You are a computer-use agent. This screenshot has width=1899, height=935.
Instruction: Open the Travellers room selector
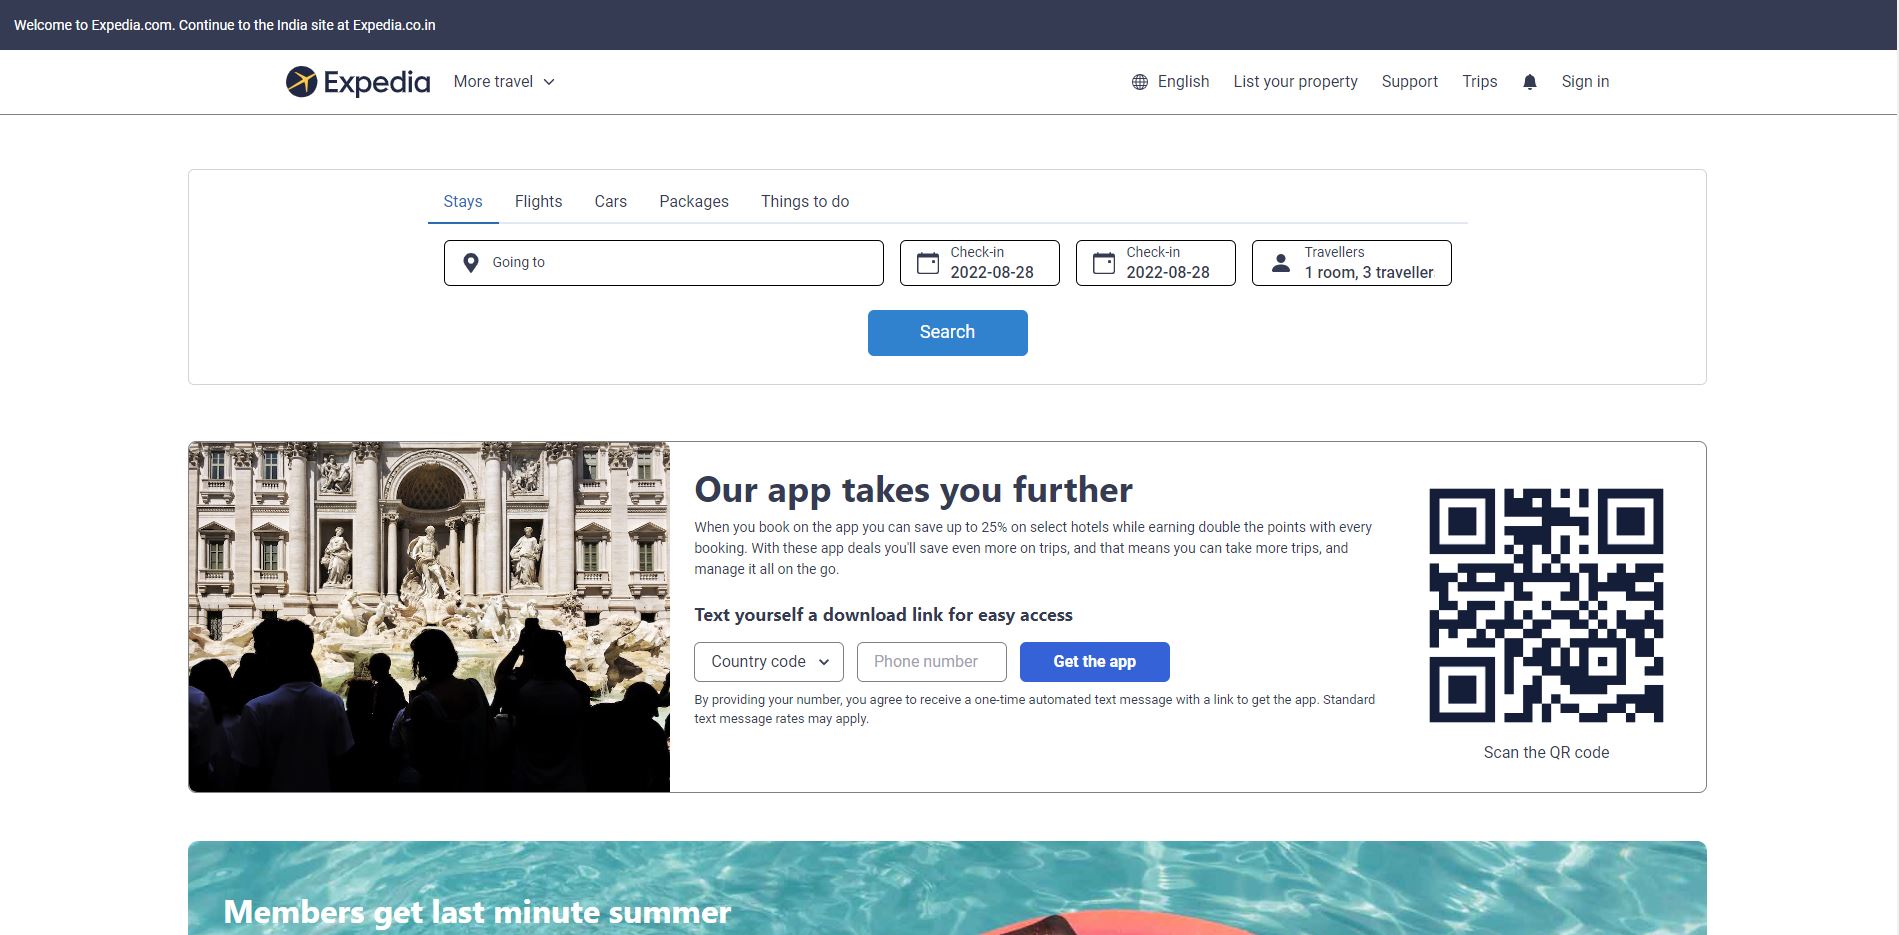[x=1352, y=263]
